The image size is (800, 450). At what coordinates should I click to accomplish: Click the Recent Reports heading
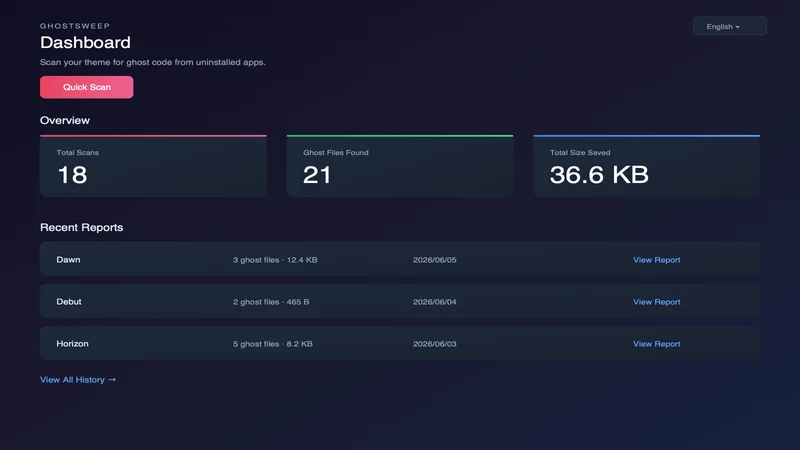[82, 228]
